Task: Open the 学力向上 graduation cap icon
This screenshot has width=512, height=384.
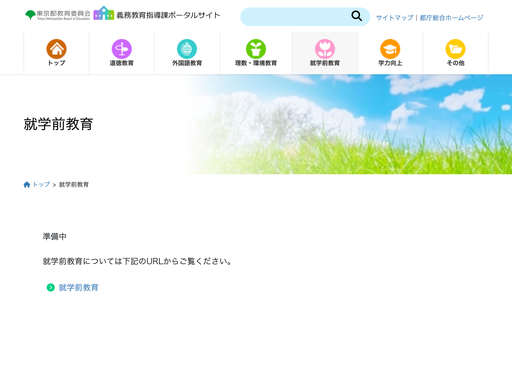Action: [x=390, y=49]
